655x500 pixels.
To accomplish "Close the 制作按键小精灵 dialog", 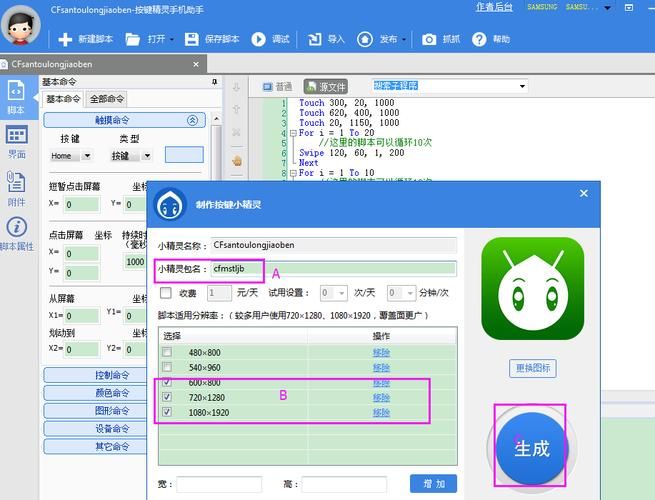I will point(584,193).
